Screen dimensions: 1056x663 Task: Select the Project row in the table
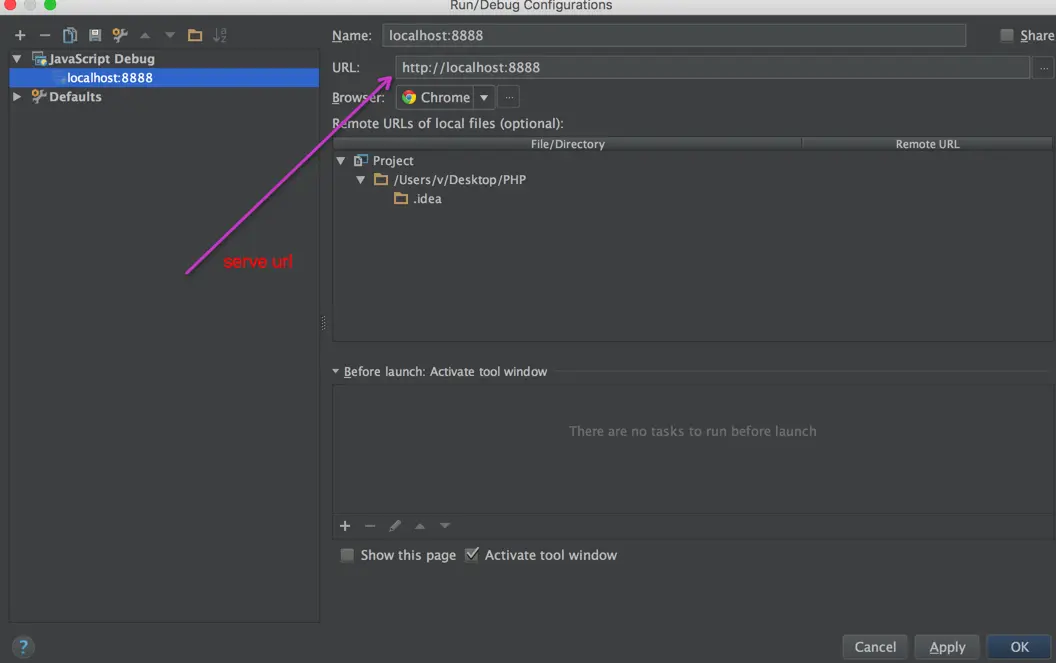coord(692,160)
